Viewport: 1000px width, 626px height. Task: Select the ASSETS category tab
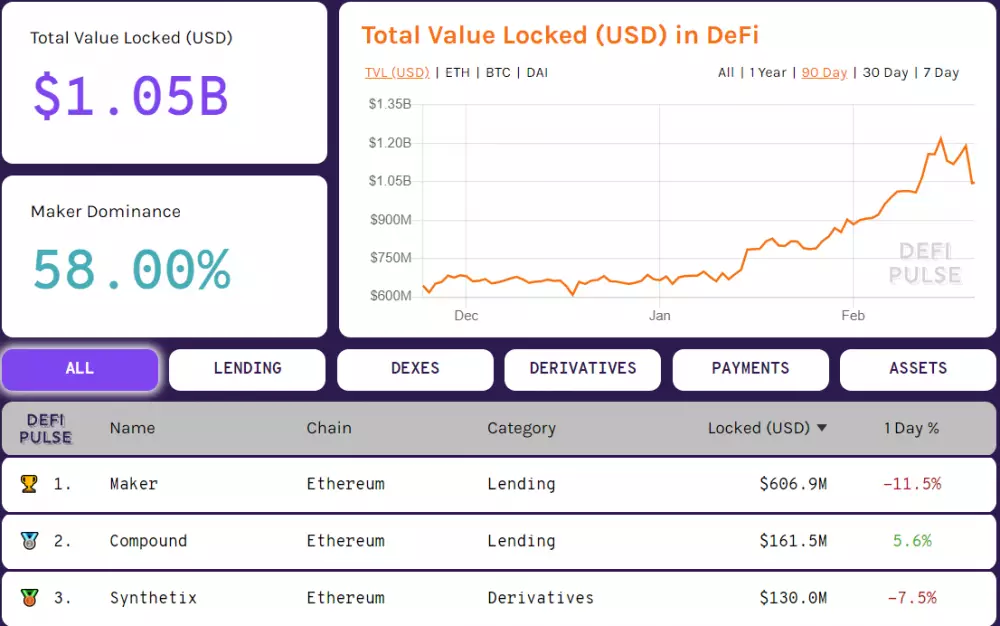(918, 369)
